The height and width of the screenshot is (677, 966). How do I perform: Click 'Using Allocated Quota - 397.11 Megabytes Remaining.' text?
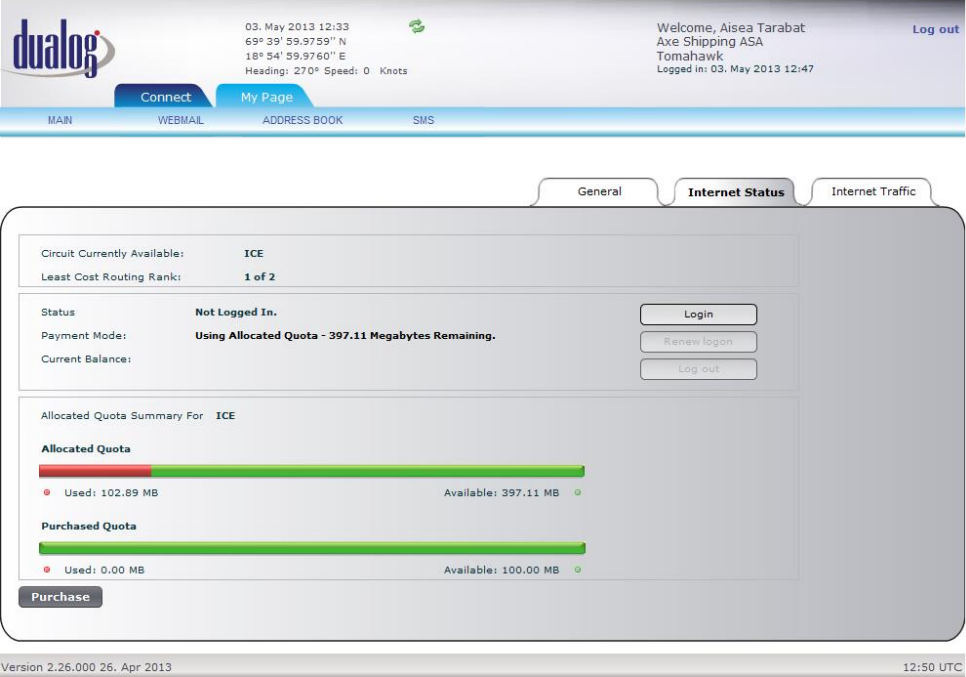coord(345,336)
